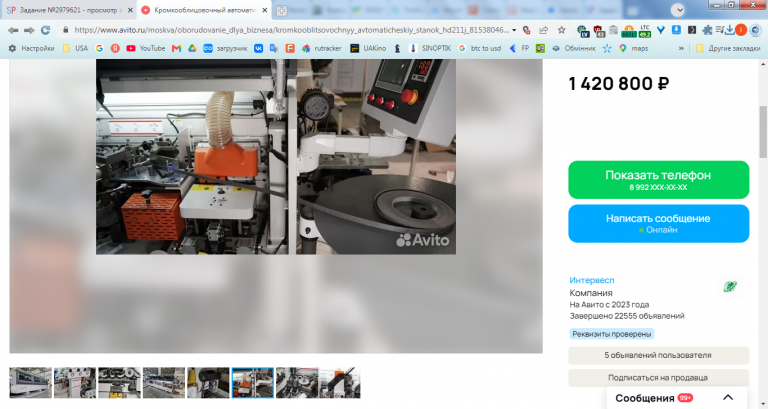Bookmark this page with the star icon
This screenshot has height=409, width=768.
coord(561,30)
